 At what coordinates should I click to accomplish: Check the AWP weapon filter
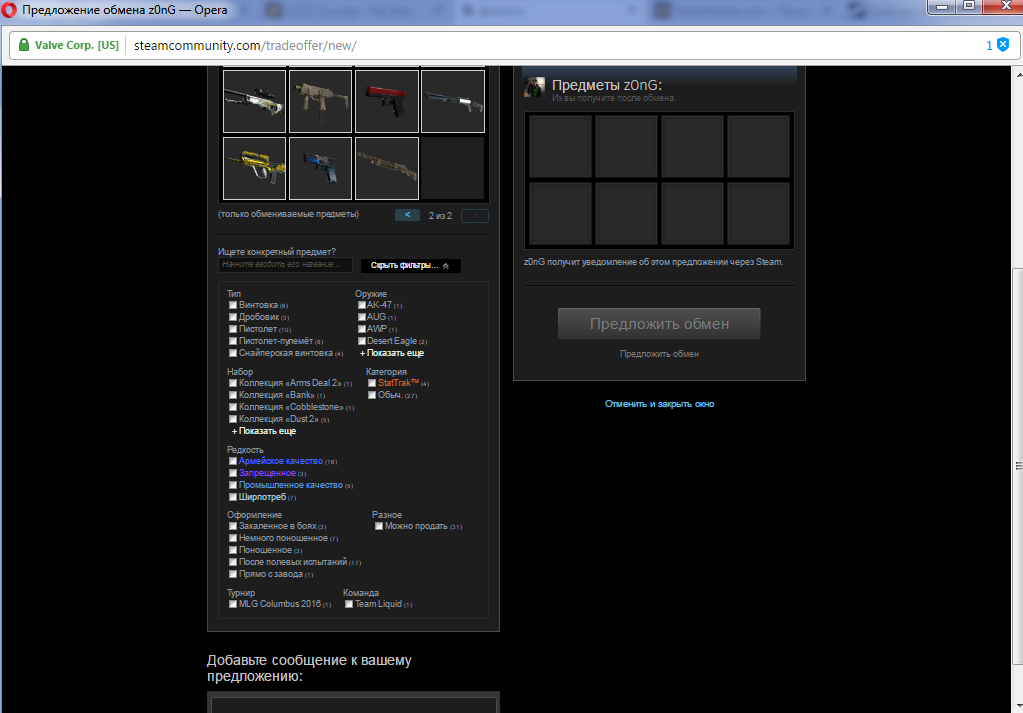(x=361, y=329)
